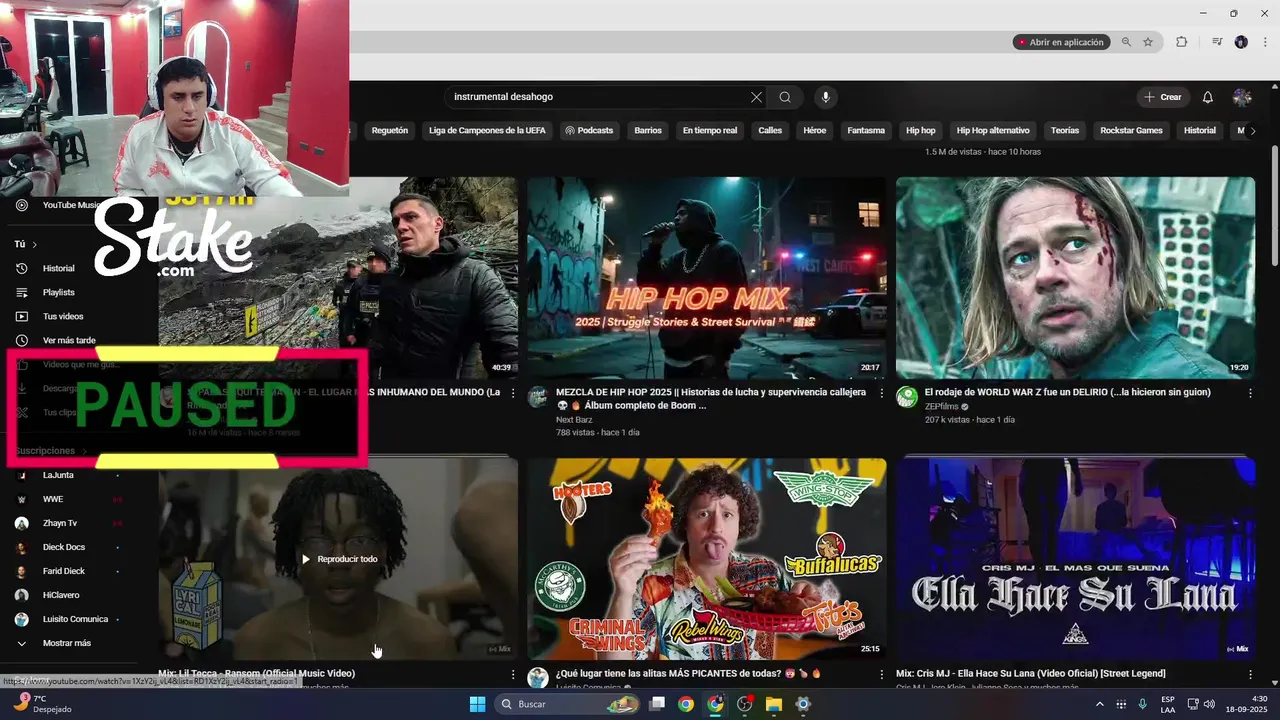Click the Crear button
Image resolution: width=1280 pixels, height=720 pixels.
click(1163, 97)
